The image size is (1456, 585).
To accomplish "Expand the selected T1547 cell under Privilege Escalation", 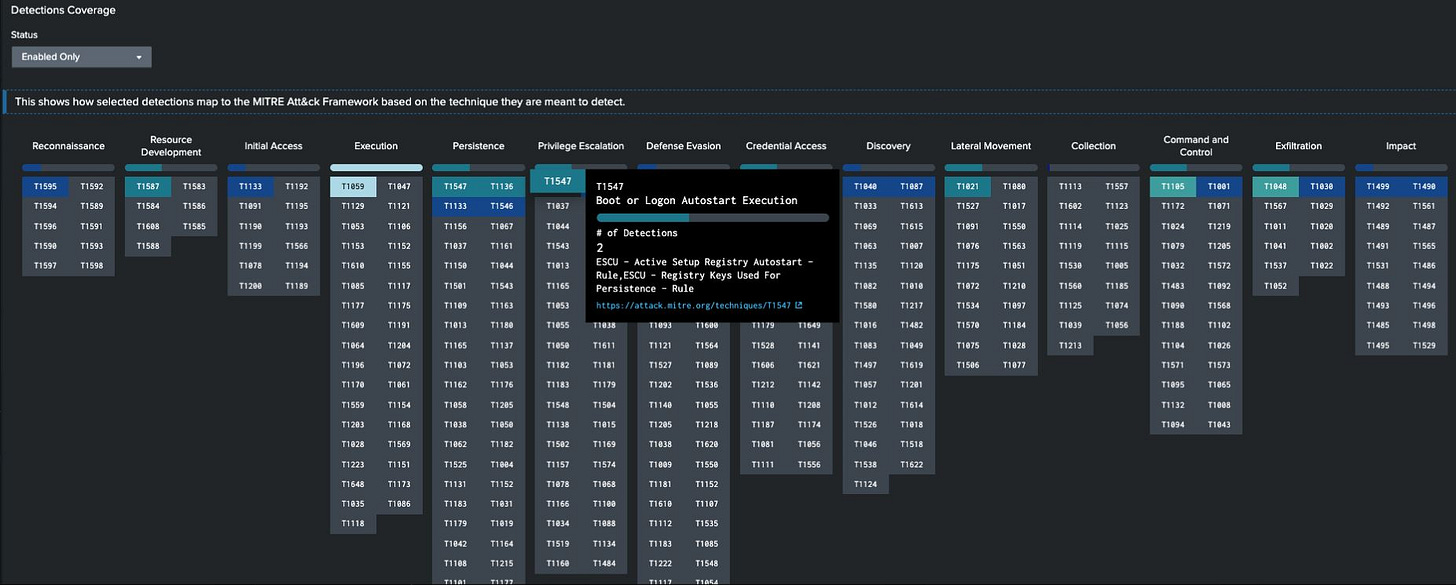I will point(558,181).
